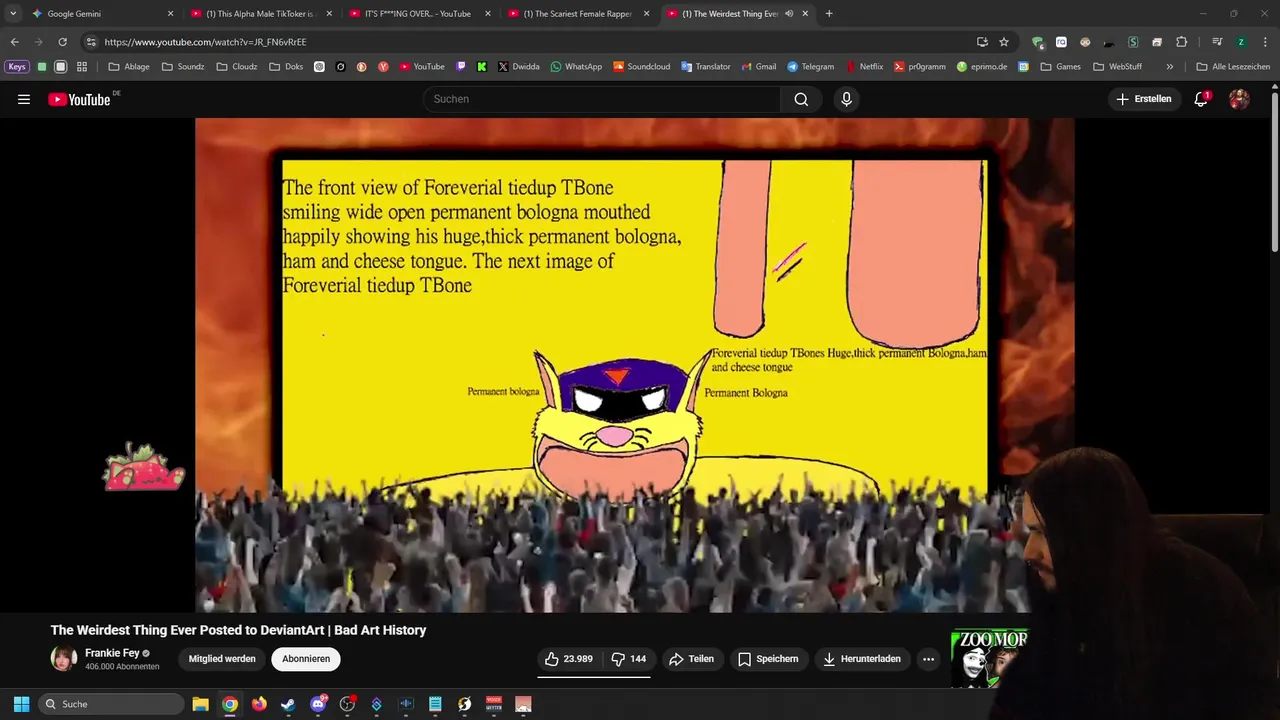Image resolution: width=1280 pixels, height=720 pixels.
Task: Open Chrome three-dot menu
Action: click(x=1265, y=42)
